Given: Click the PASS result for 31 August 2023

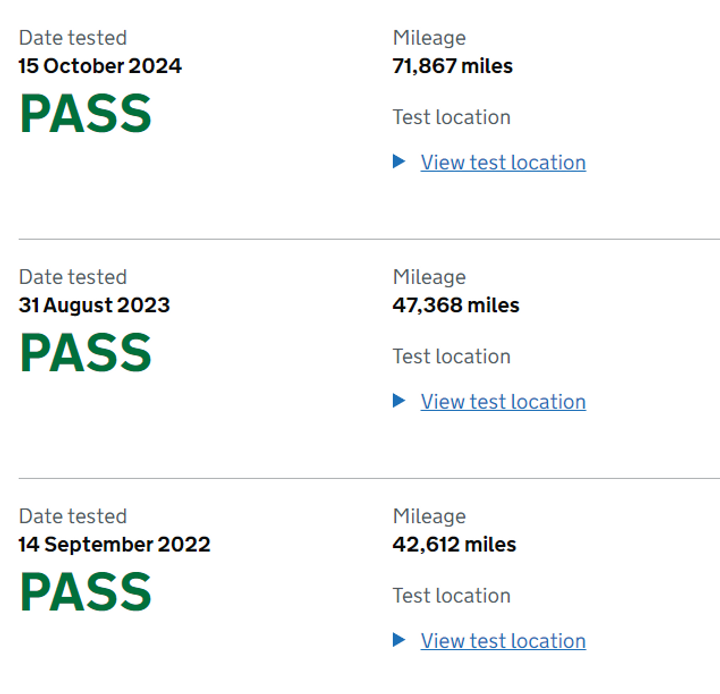Looking at the screenshot, I should [86, 353].
